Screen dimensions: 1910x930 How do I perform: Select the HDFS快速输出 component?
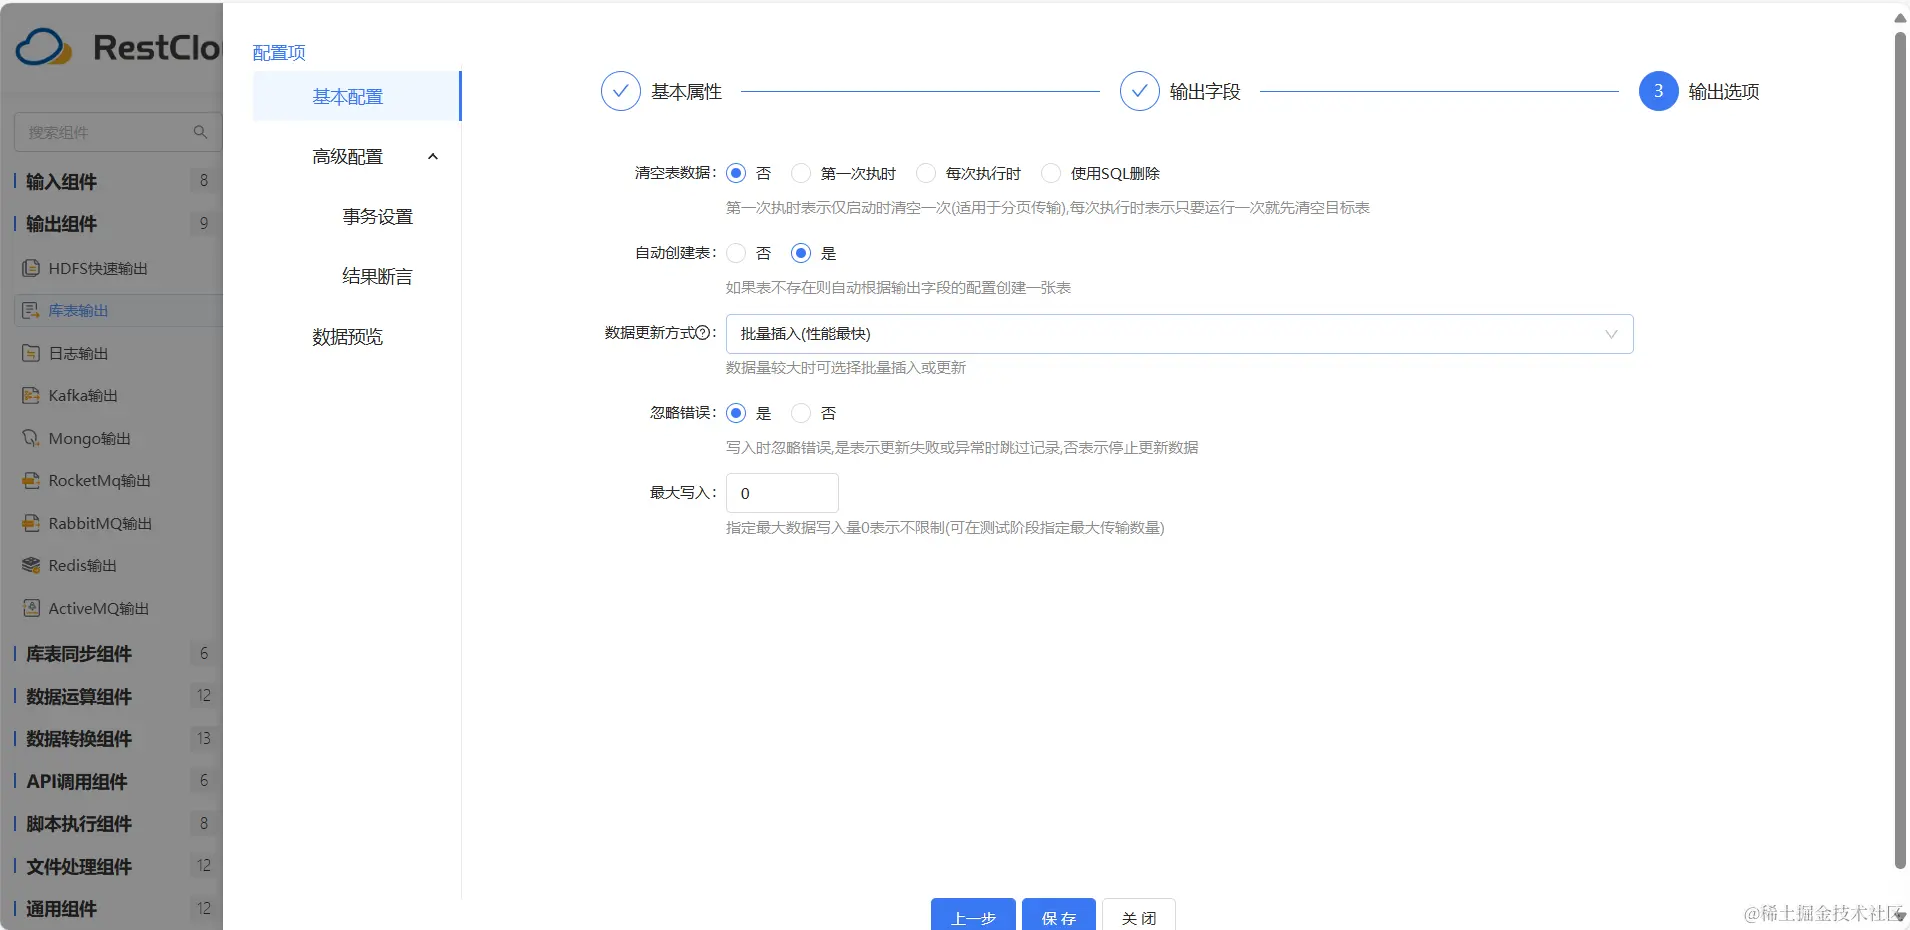click(x=97, y=267)
